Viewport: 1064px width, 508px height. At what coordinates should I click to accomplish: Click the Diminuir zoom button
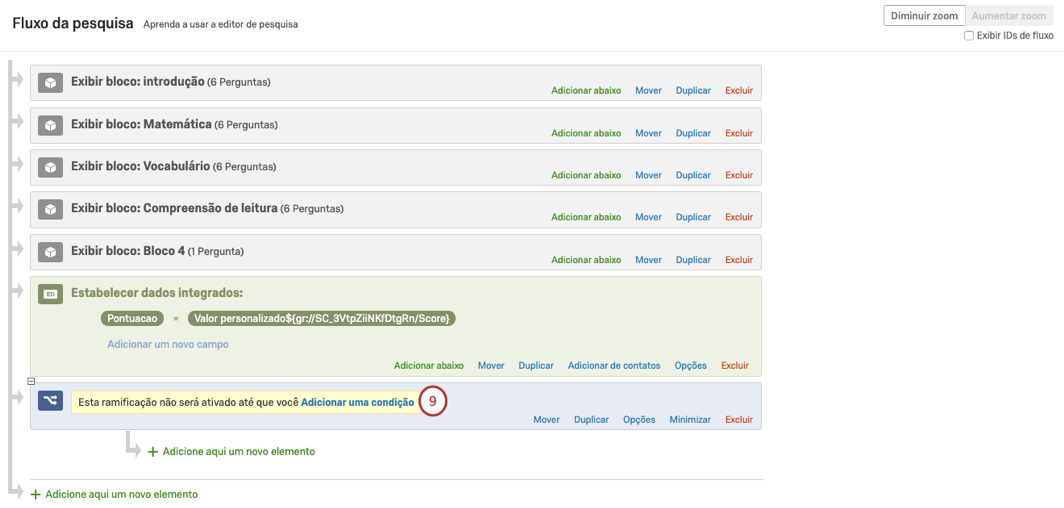point(925,16)
